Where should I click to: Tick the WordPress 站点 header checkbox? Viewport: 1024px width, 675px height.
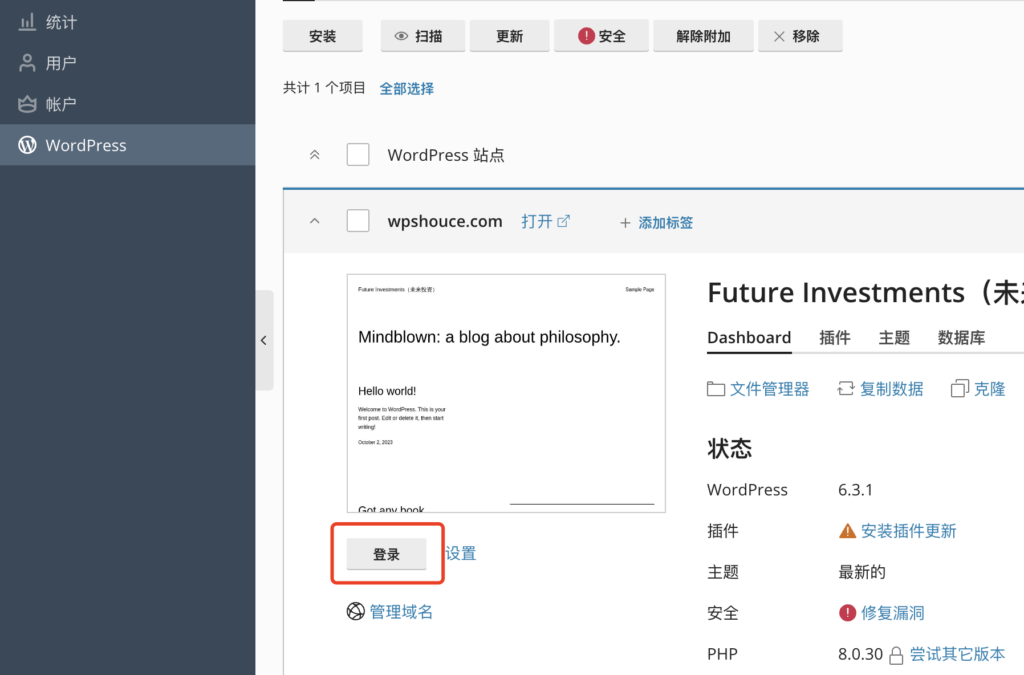[x=358, y=155]
